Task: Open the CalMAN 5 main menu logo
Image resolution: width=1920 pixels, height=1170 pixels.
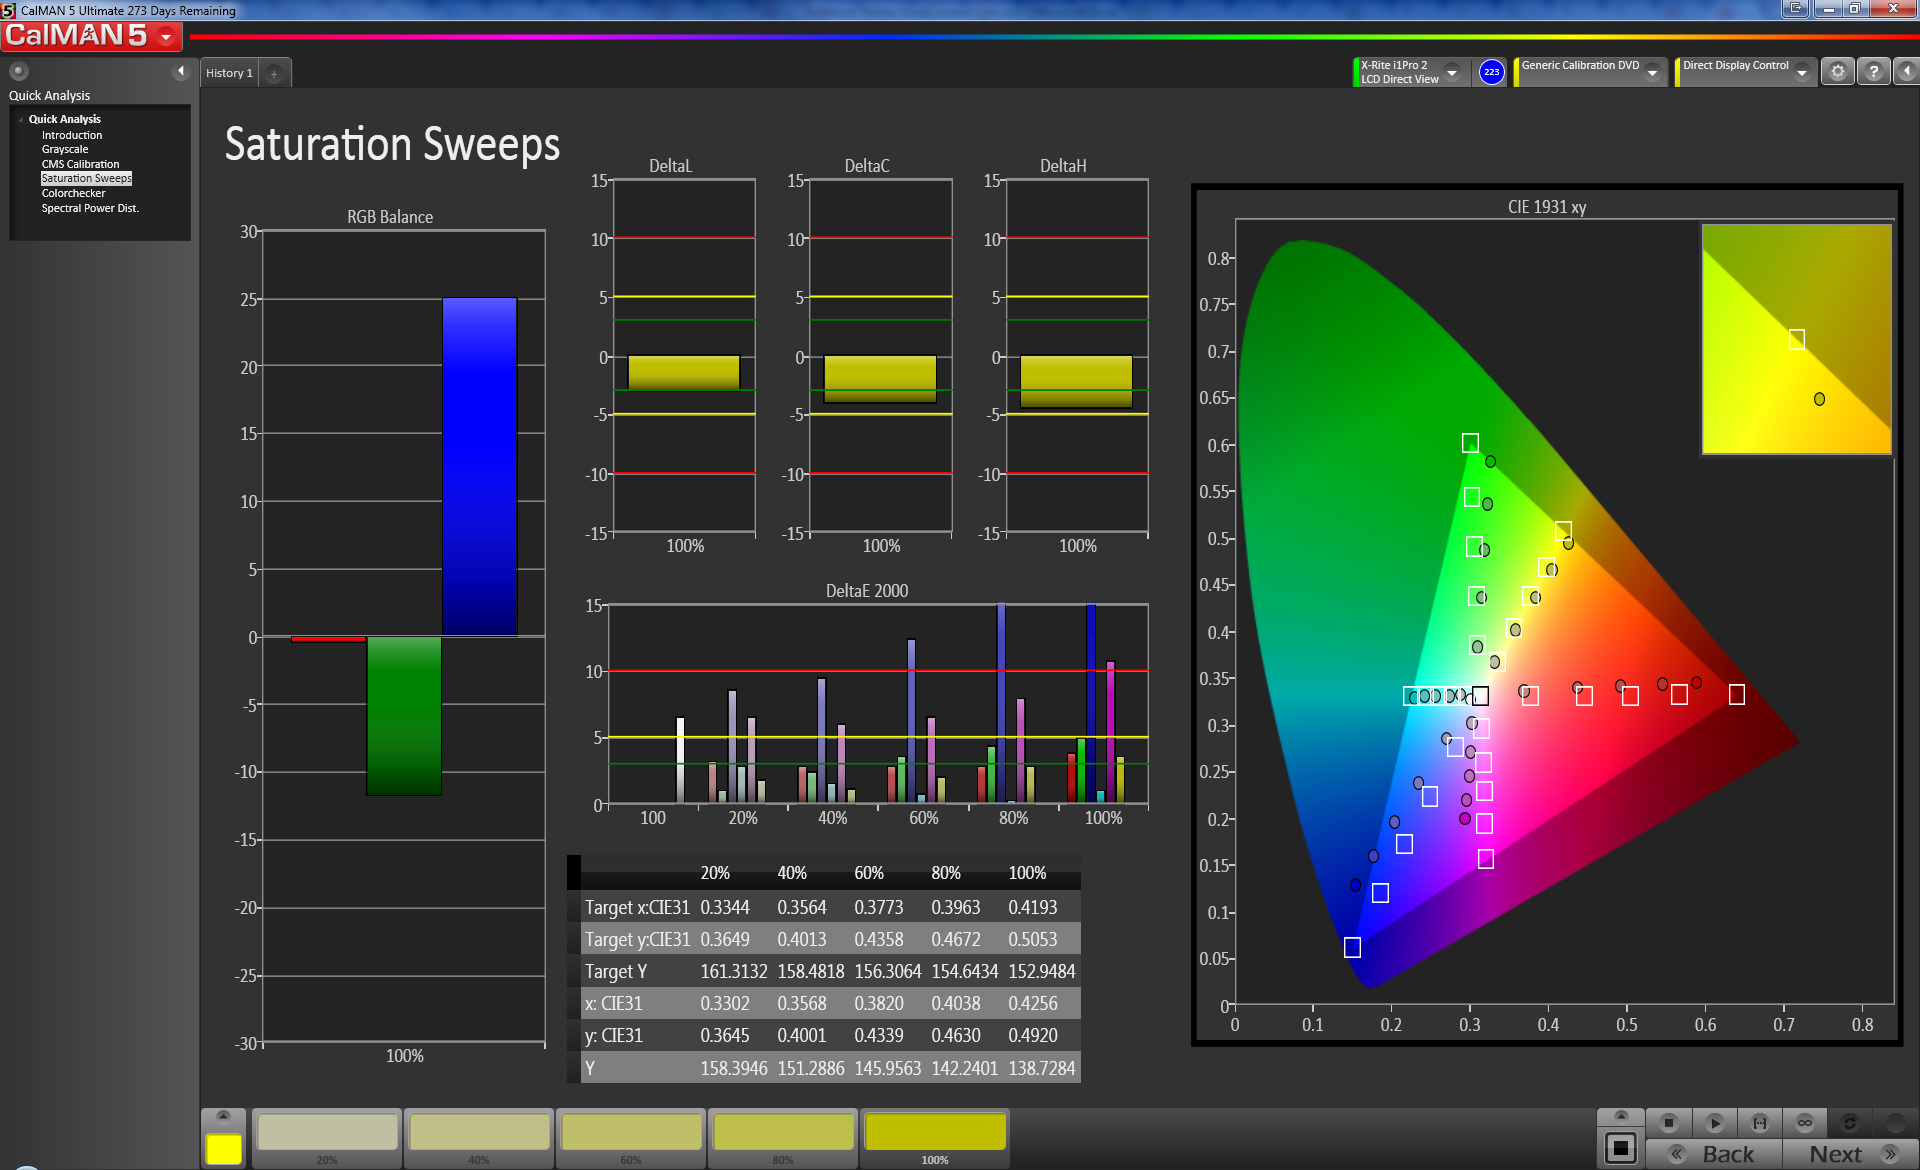Action: click(91, 36)
